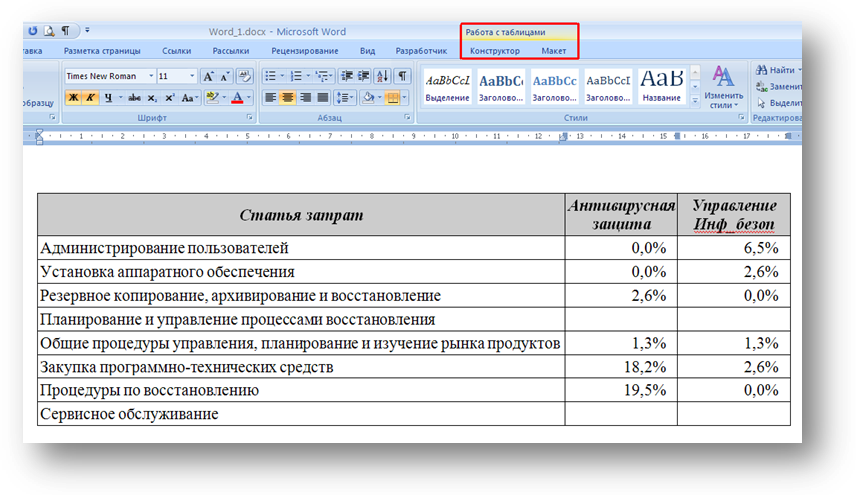856x495 pixels.
Task: Clear text formatting
Action: [245, 76]
